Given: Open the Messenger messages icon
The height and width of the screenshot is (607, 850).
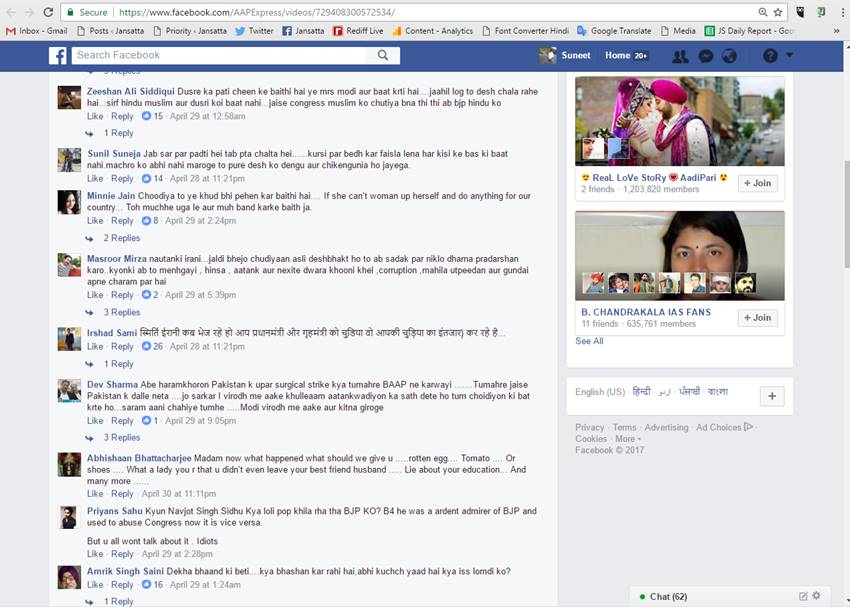Looking at the screenshot, I should click(705, 56).
